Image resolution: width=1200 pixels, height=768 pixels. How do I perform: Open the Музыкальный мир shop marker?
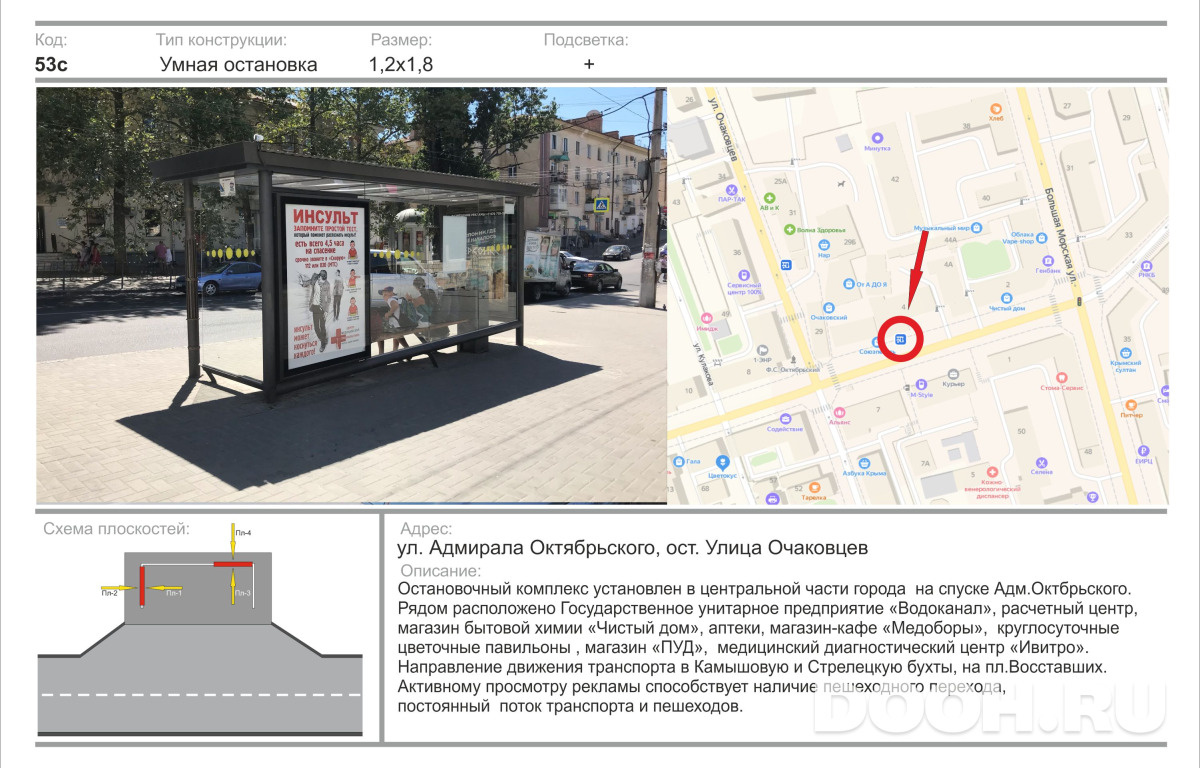(977, 228)
